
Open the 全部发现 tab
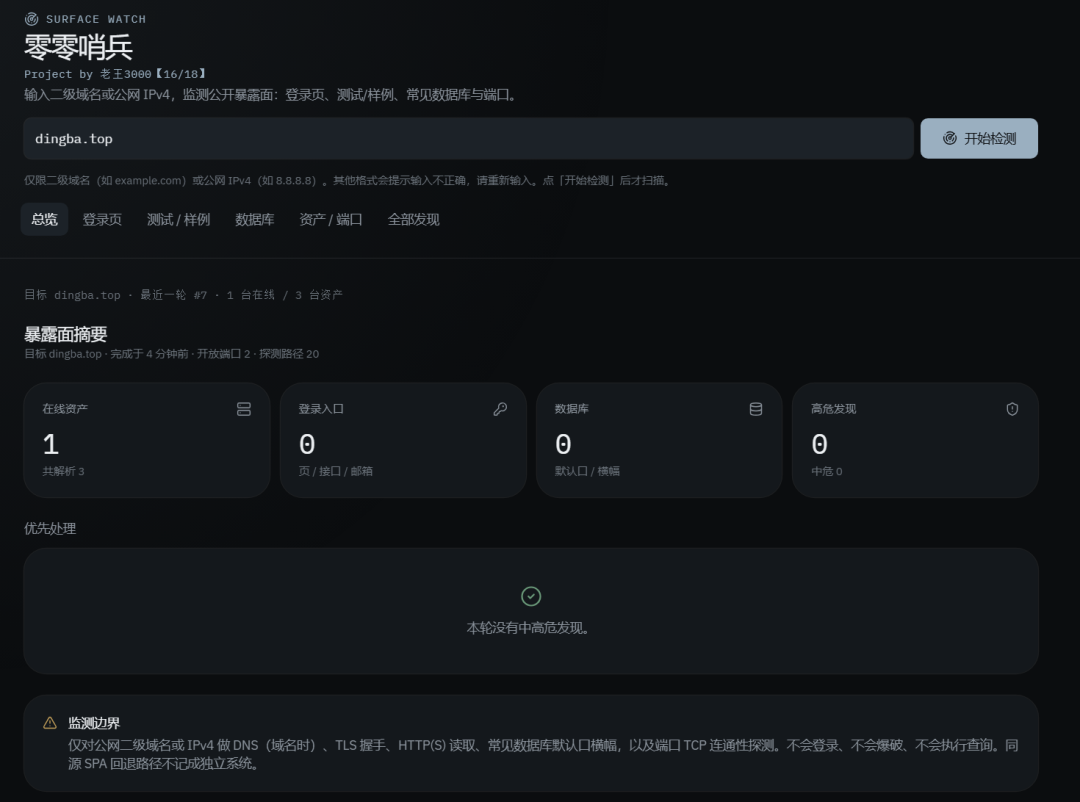tap(413, 219)
